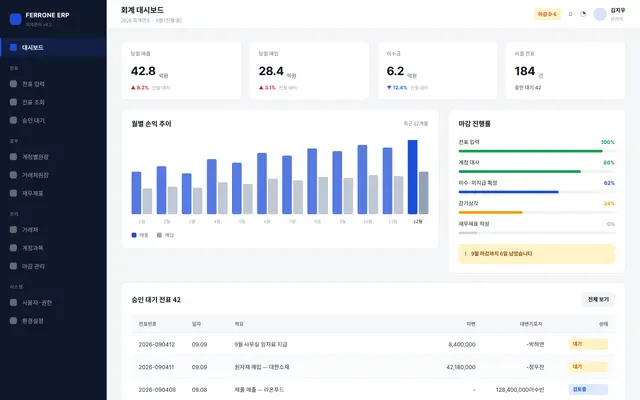Click the 계정 대사 progress bar

537,171
